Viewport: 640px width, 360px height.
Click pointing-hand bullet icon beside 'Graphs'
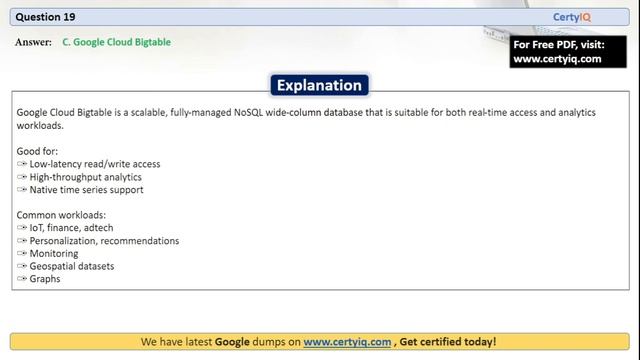pyautogui.click(x=22, y=279)
